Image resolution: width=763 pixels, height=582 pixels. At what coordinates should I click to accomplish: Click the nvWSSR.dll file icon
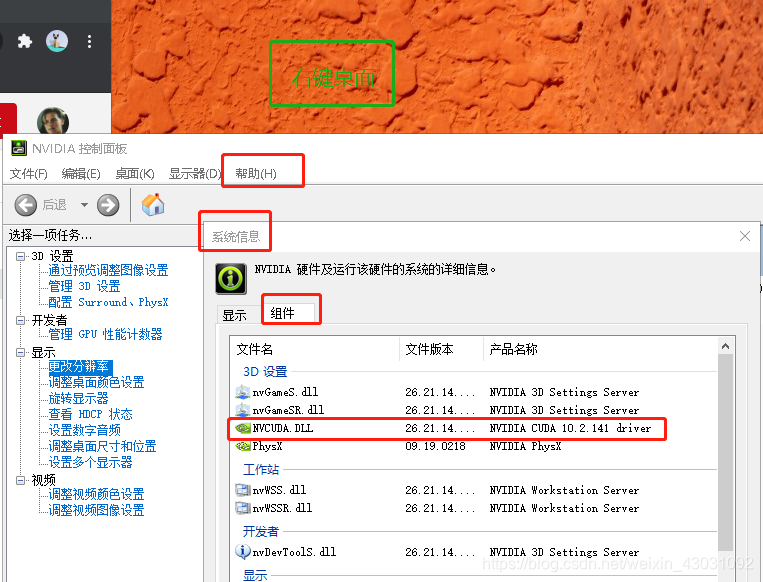(242, 508)
